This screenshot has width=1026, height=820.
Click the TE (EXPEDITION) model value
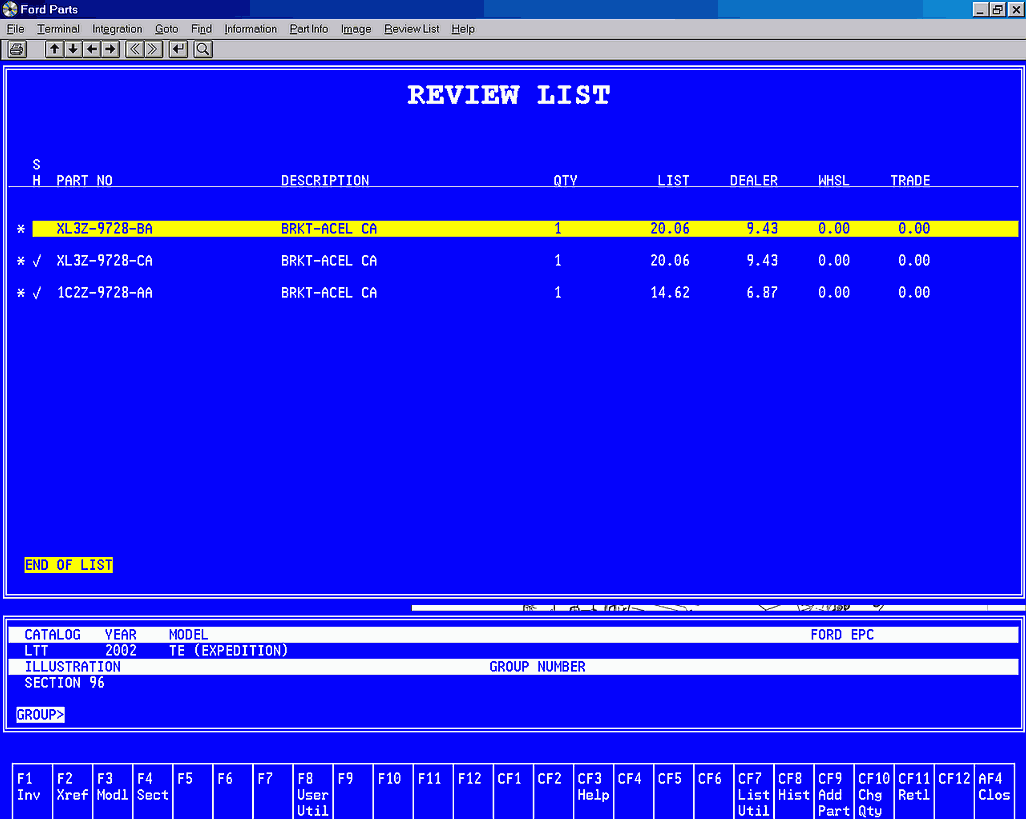point(228,651)
